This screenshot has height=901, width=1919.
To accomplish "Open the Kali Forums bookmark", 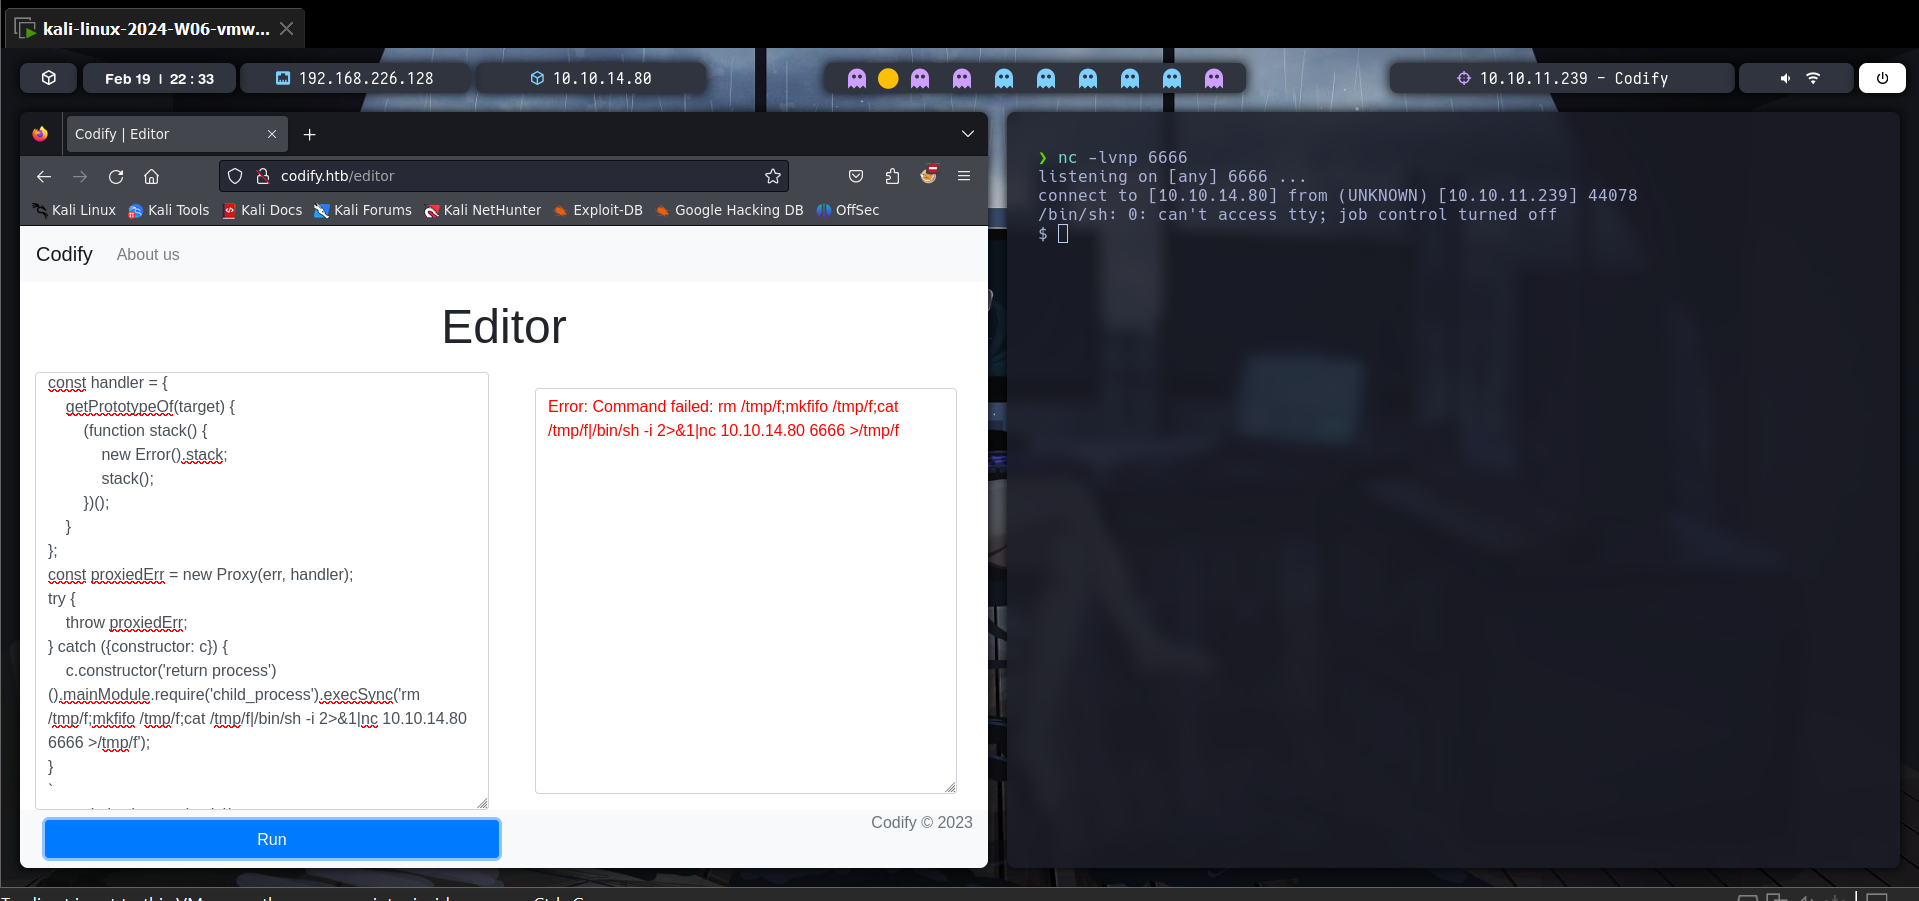I will coord(363,210).
